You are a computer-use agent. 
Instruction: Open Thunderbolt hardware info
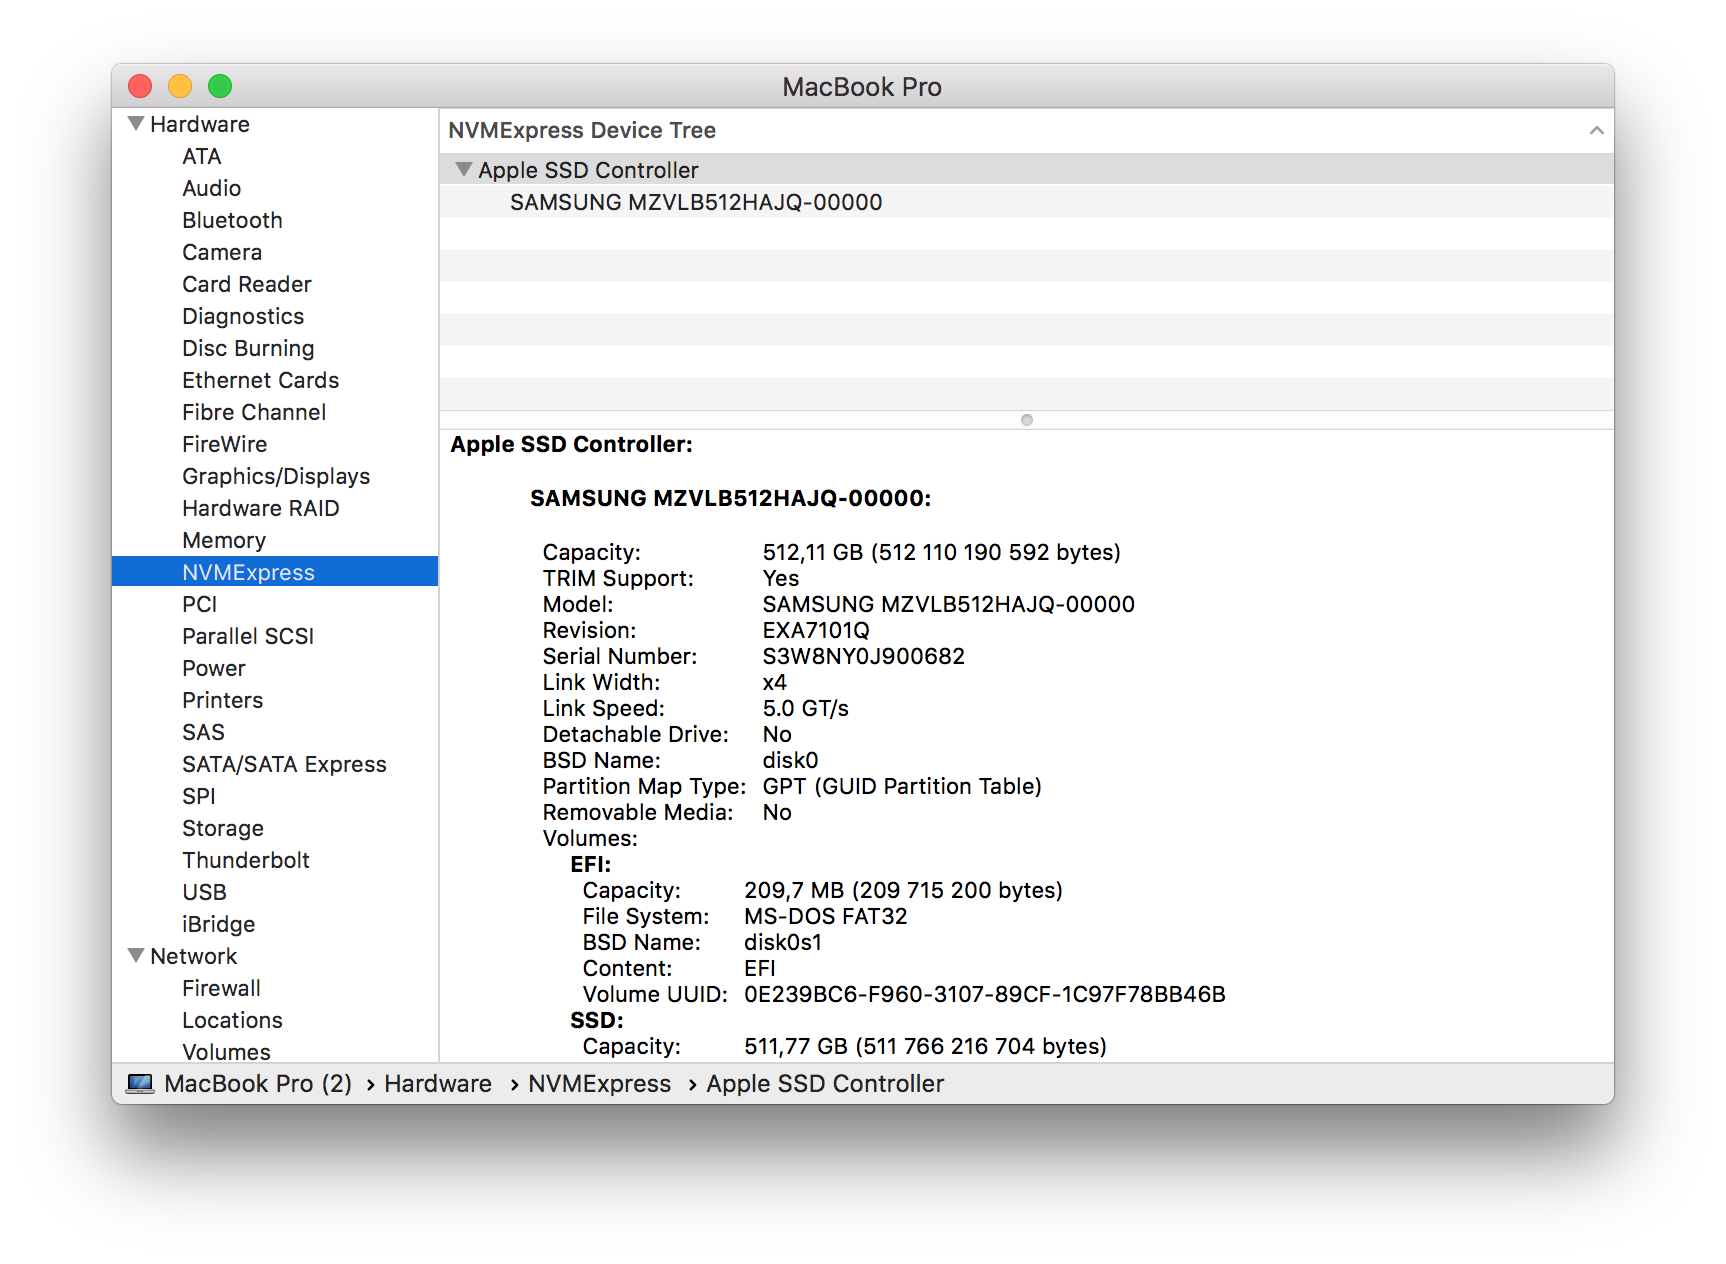coord(246,860)
